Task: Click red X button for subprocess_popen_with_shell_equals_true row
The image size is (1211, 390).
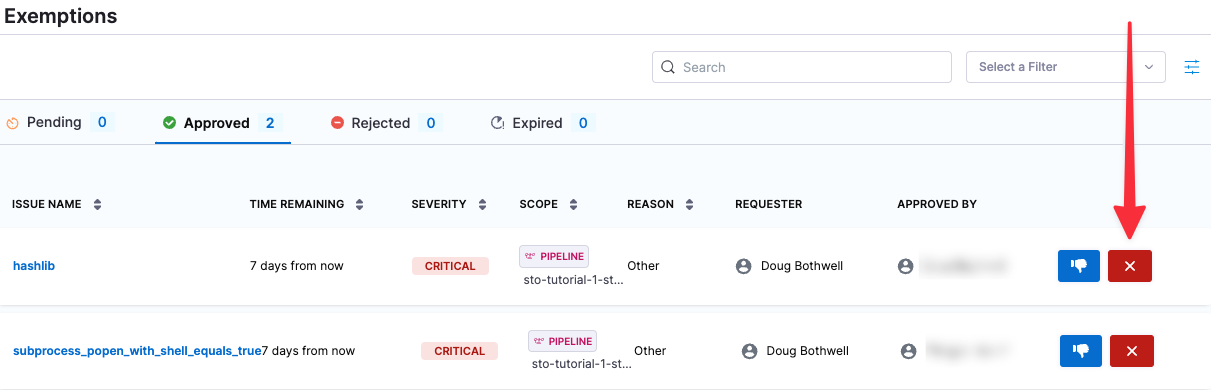Action: (x=1132, y=351)
